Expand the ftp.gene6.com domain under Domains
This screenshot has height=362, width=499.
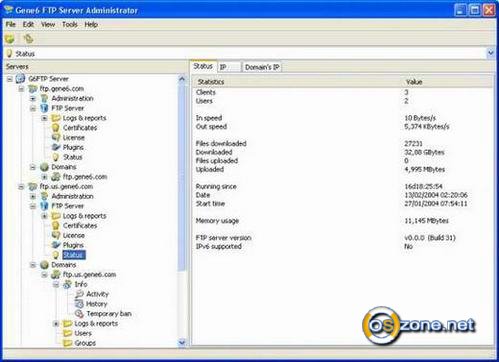tap(44, 177)
